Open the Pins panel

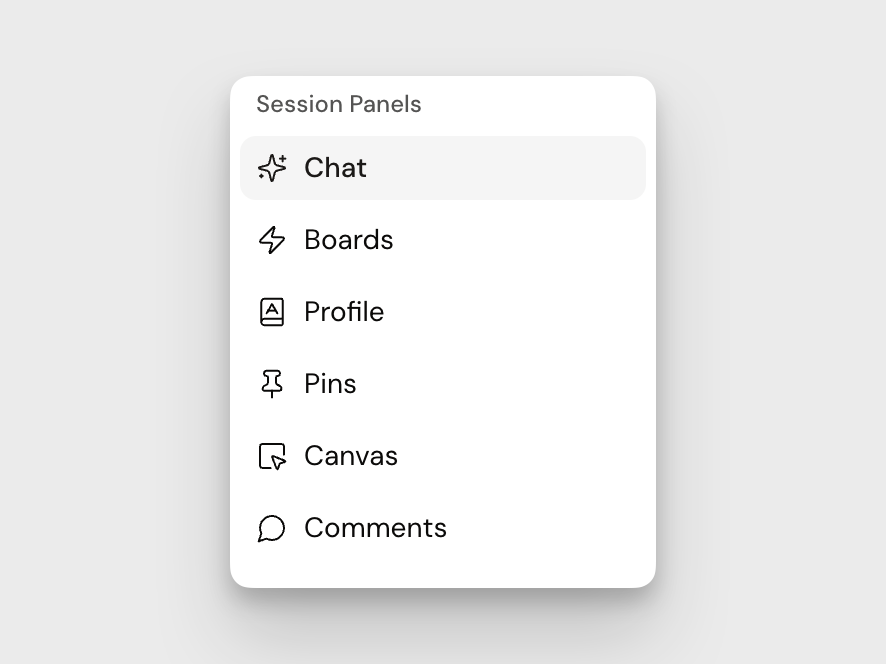pos(442,384)
